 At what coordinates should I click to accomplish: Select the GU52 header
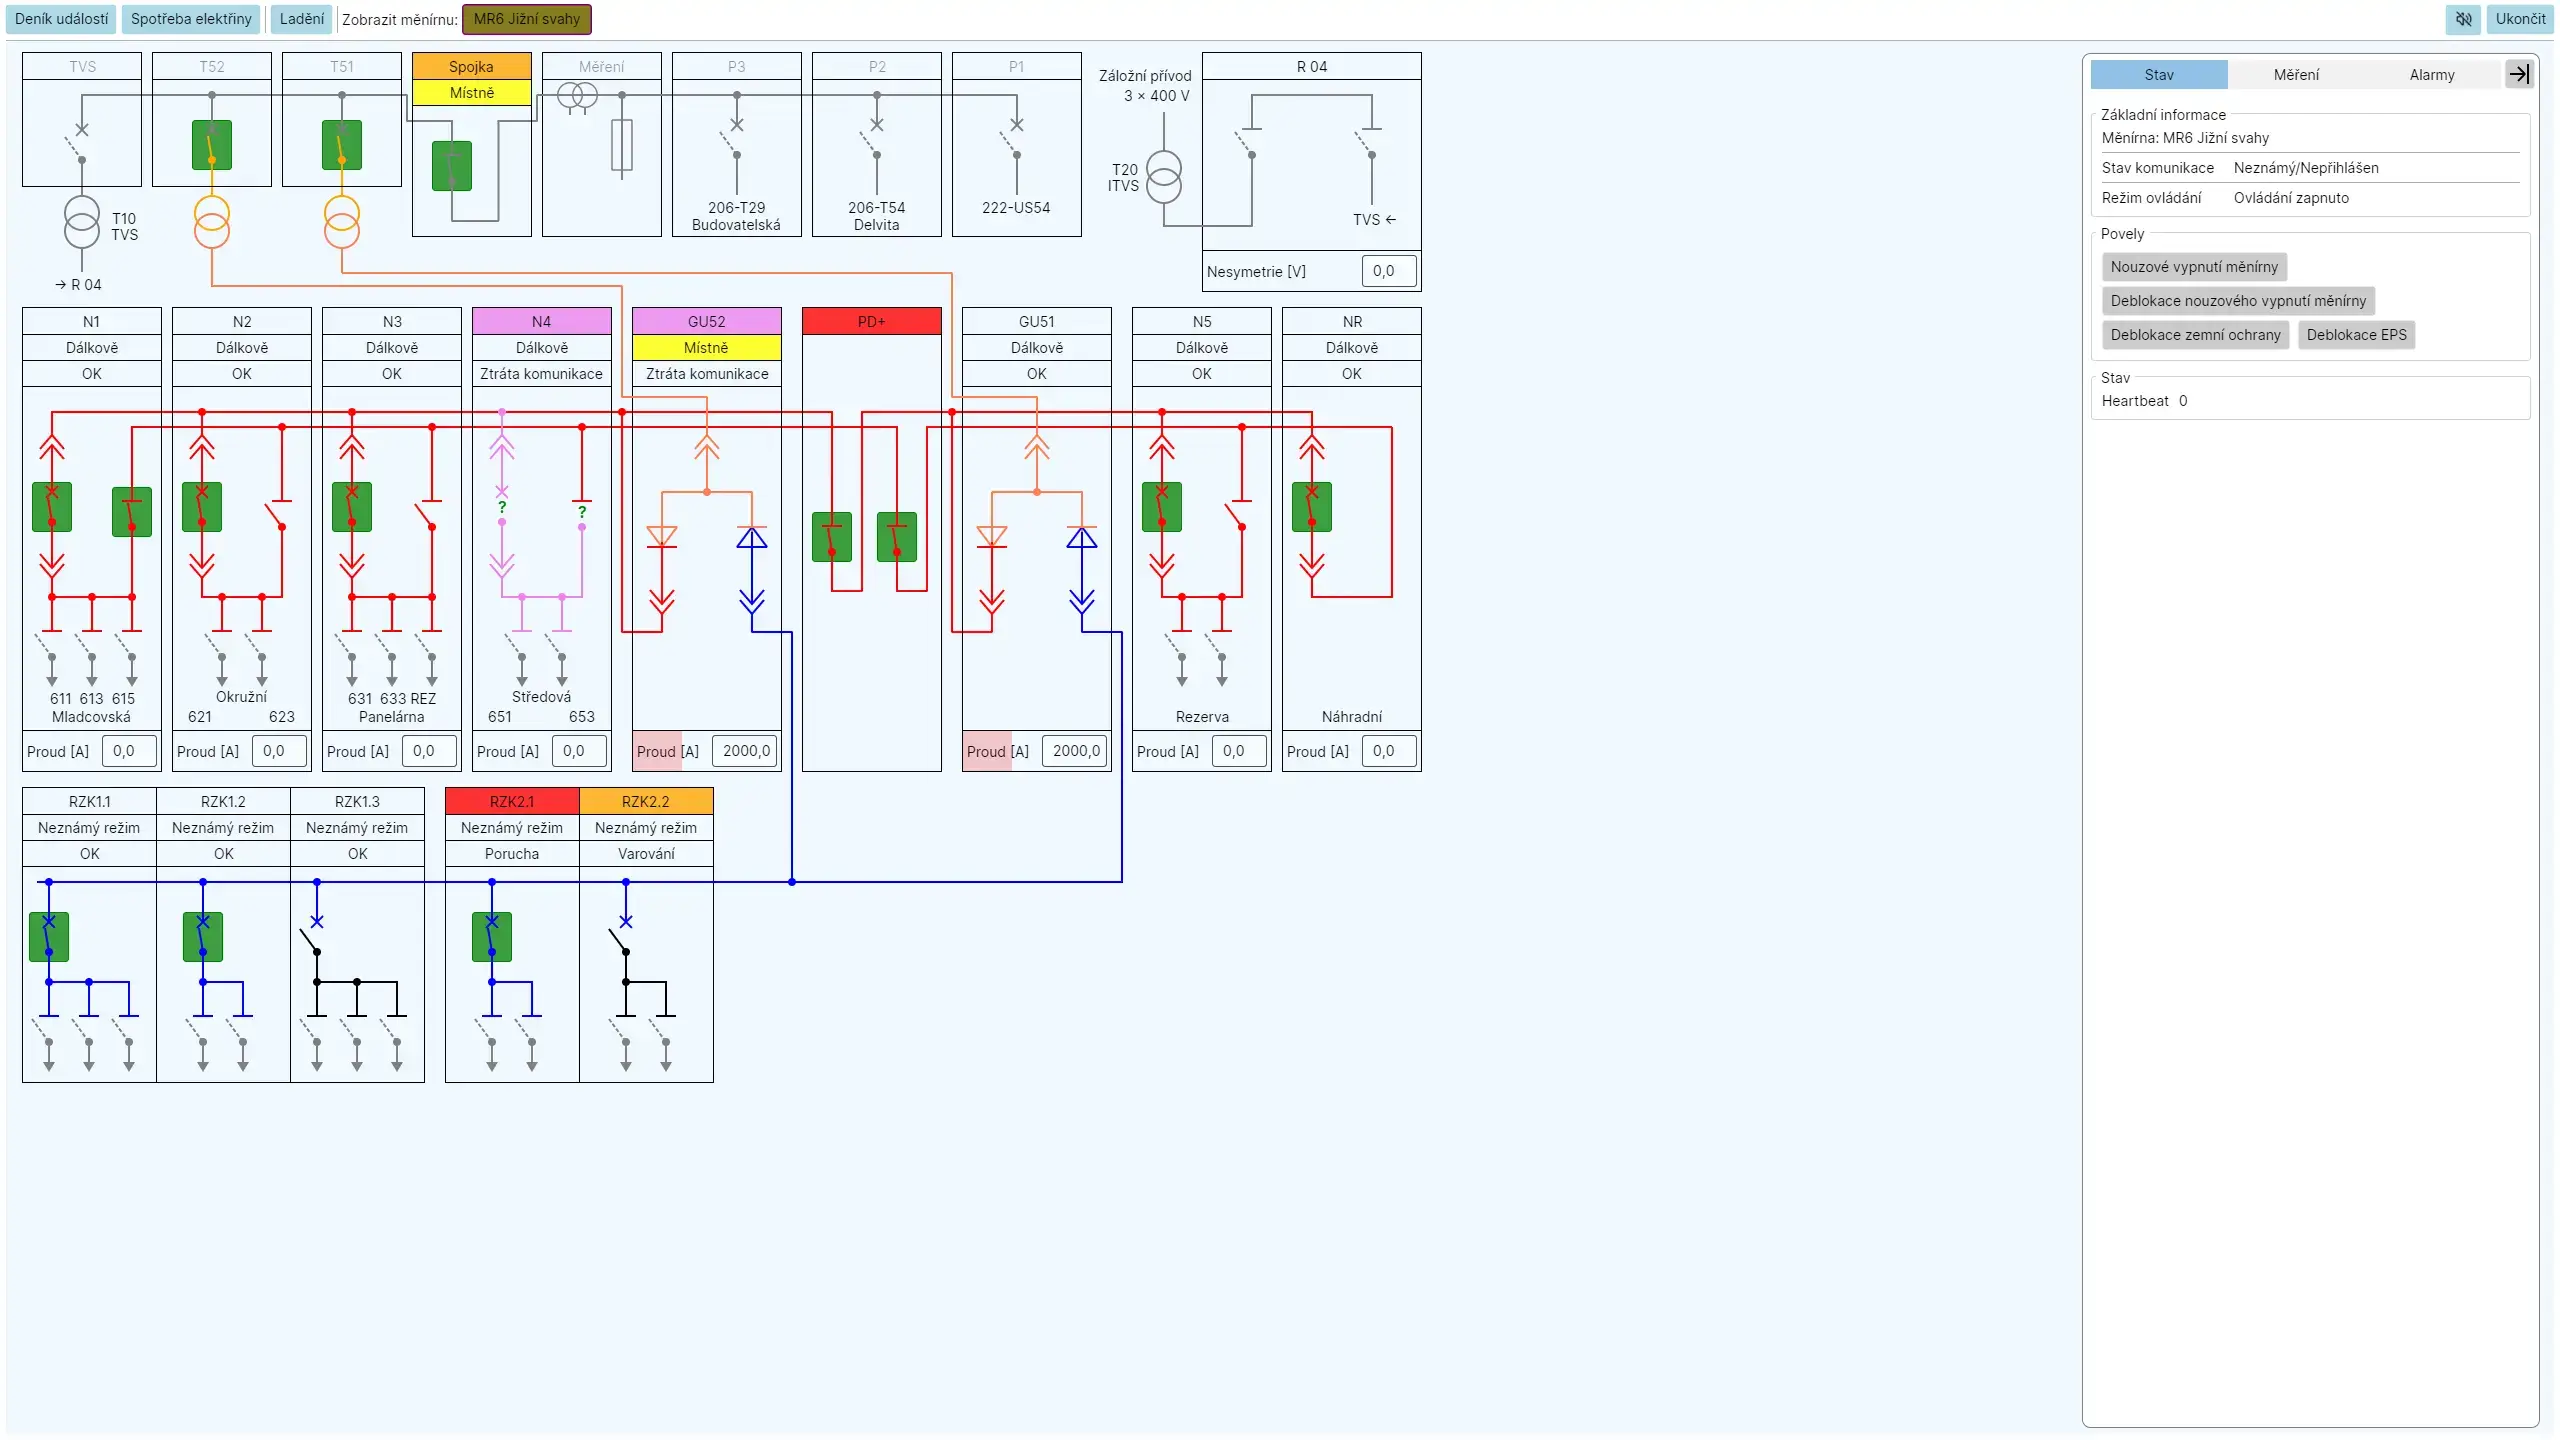(707, 321)
